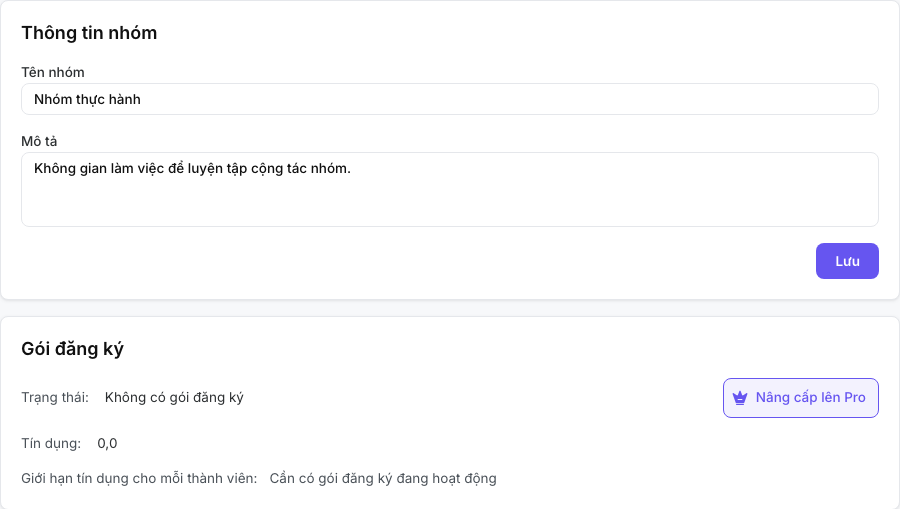Click the crown icon on upgrade button

click(740, 398)
